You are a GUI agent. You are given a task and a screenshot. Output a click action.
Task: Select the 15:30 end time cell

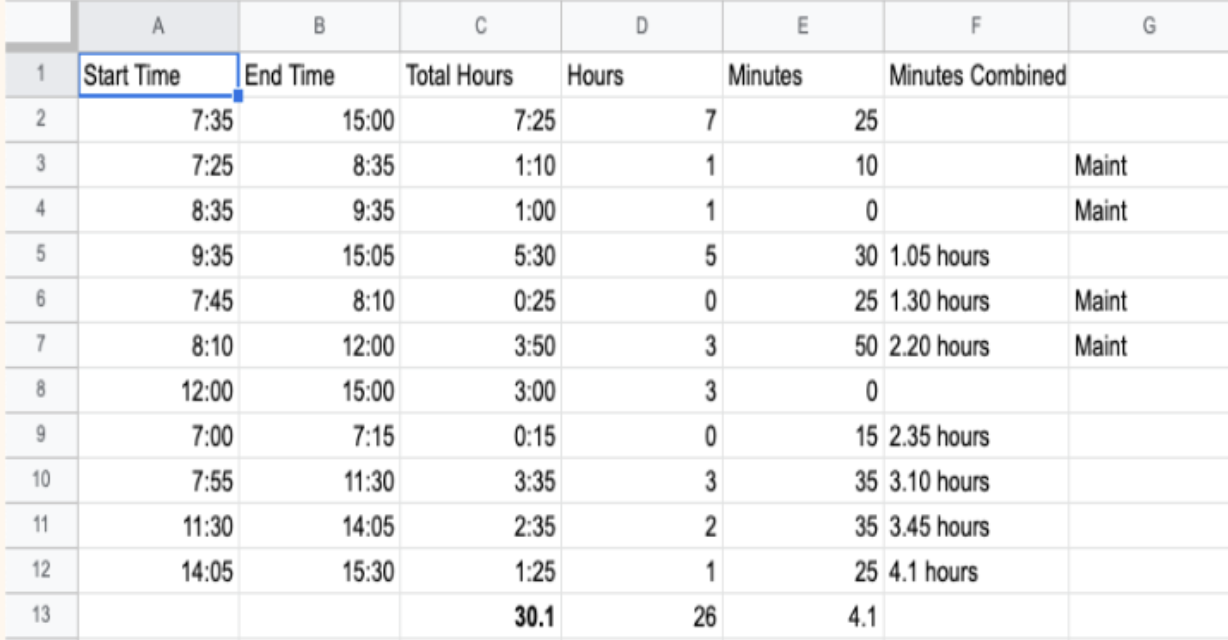pyautogui.click(x=319, y=572)
